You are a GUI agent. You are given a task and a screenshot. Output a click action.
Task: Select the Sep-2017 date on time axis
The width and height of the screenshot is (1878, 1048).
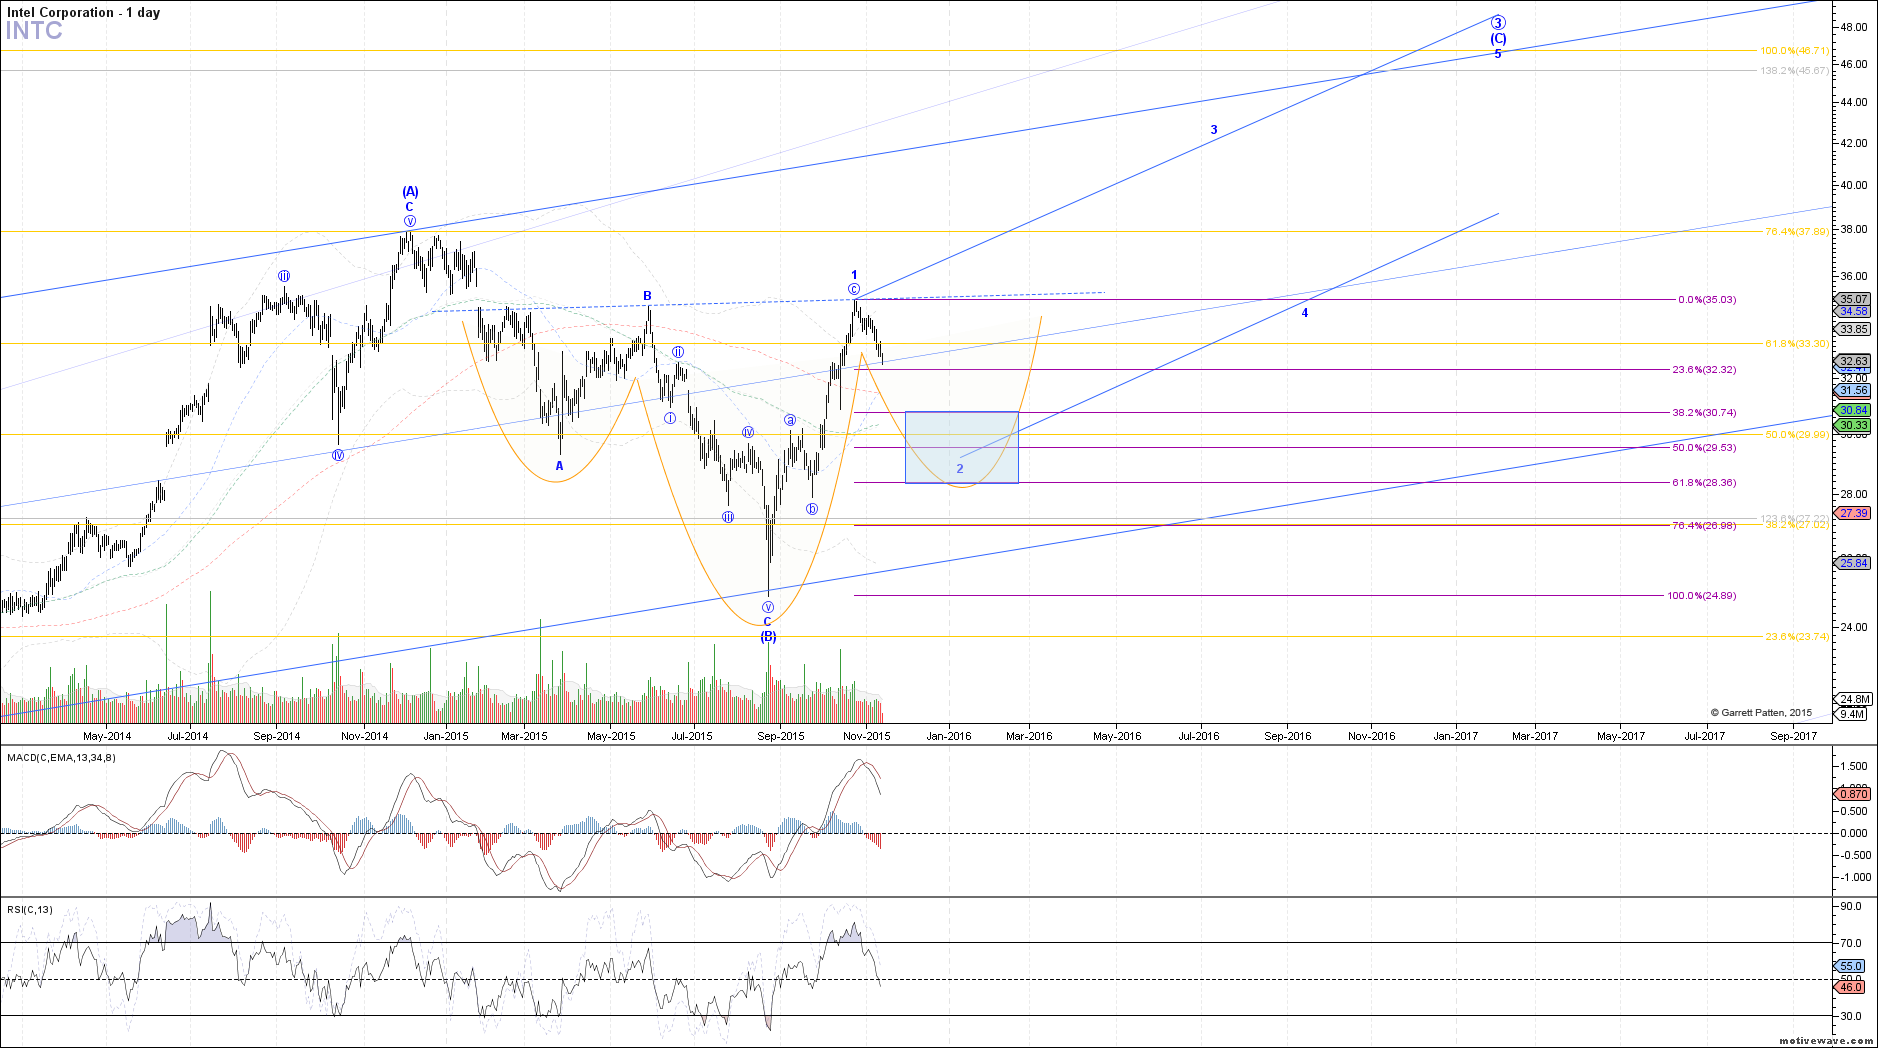[1794, 737]
